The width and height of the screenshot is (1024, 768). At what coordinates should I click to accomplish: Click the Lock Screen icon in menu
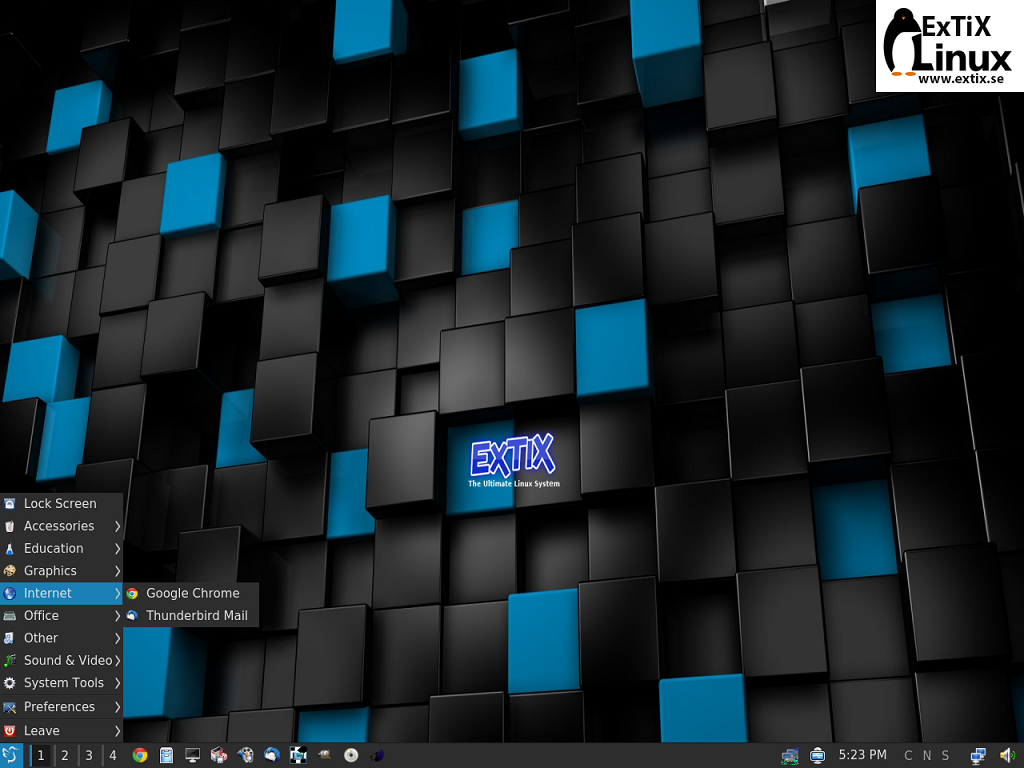pyautogui.click(x=10, y=504)
